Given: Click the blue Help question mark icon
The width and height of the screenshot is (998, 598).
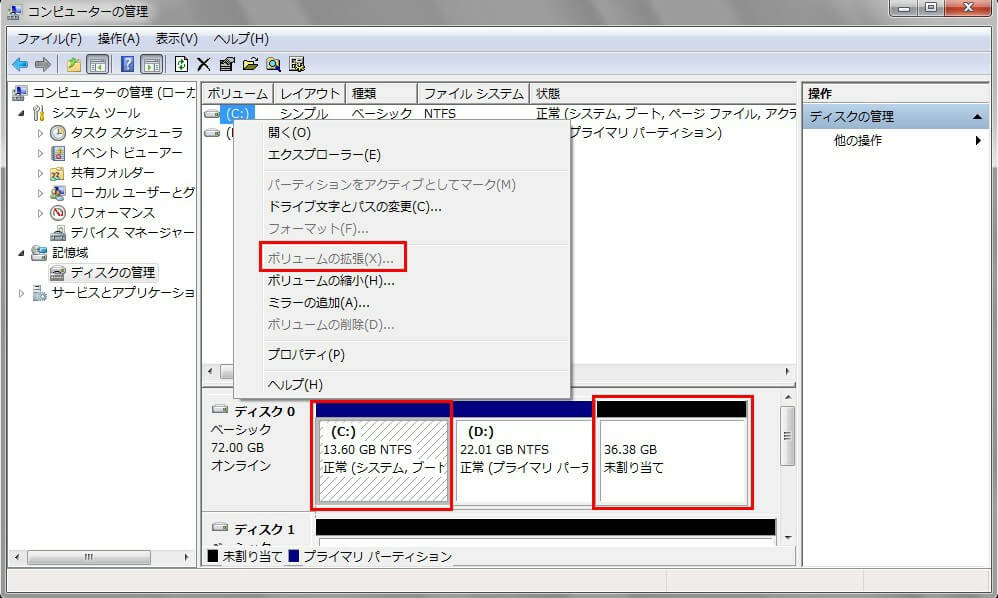Looking at the screenshot, I should (x=127, y=64).
